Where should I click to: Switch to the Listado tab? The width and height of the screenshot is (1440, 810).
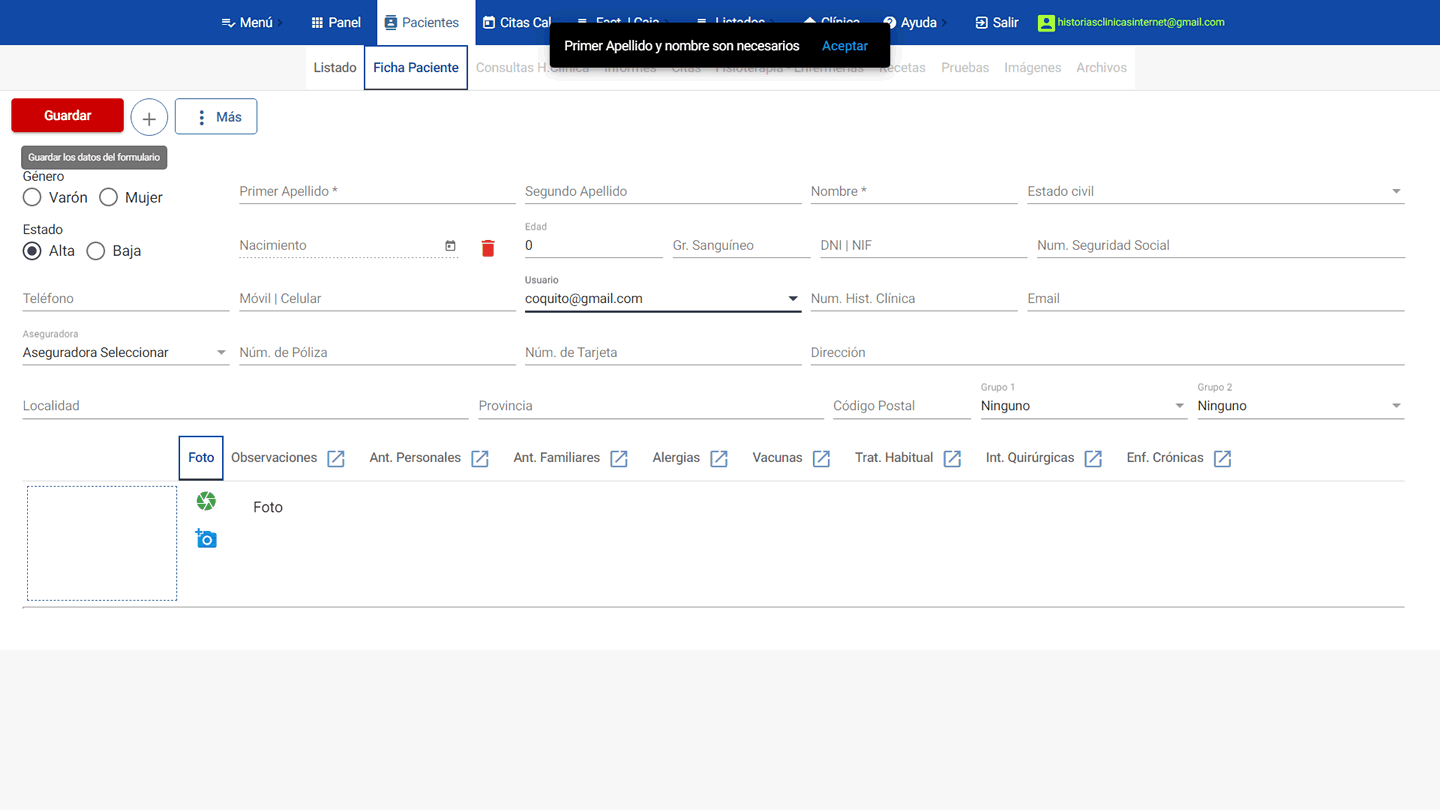click(335, 68)
